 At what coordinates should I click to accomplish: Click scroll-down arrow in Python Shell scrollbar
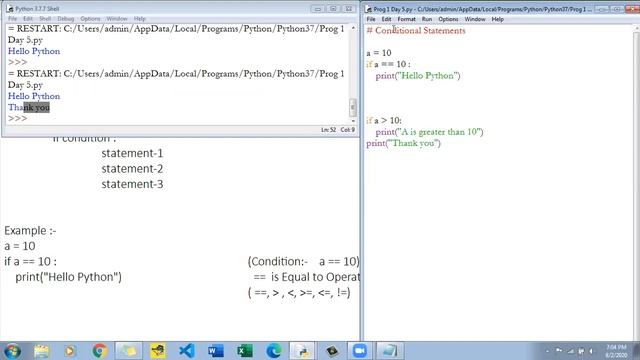353,121
